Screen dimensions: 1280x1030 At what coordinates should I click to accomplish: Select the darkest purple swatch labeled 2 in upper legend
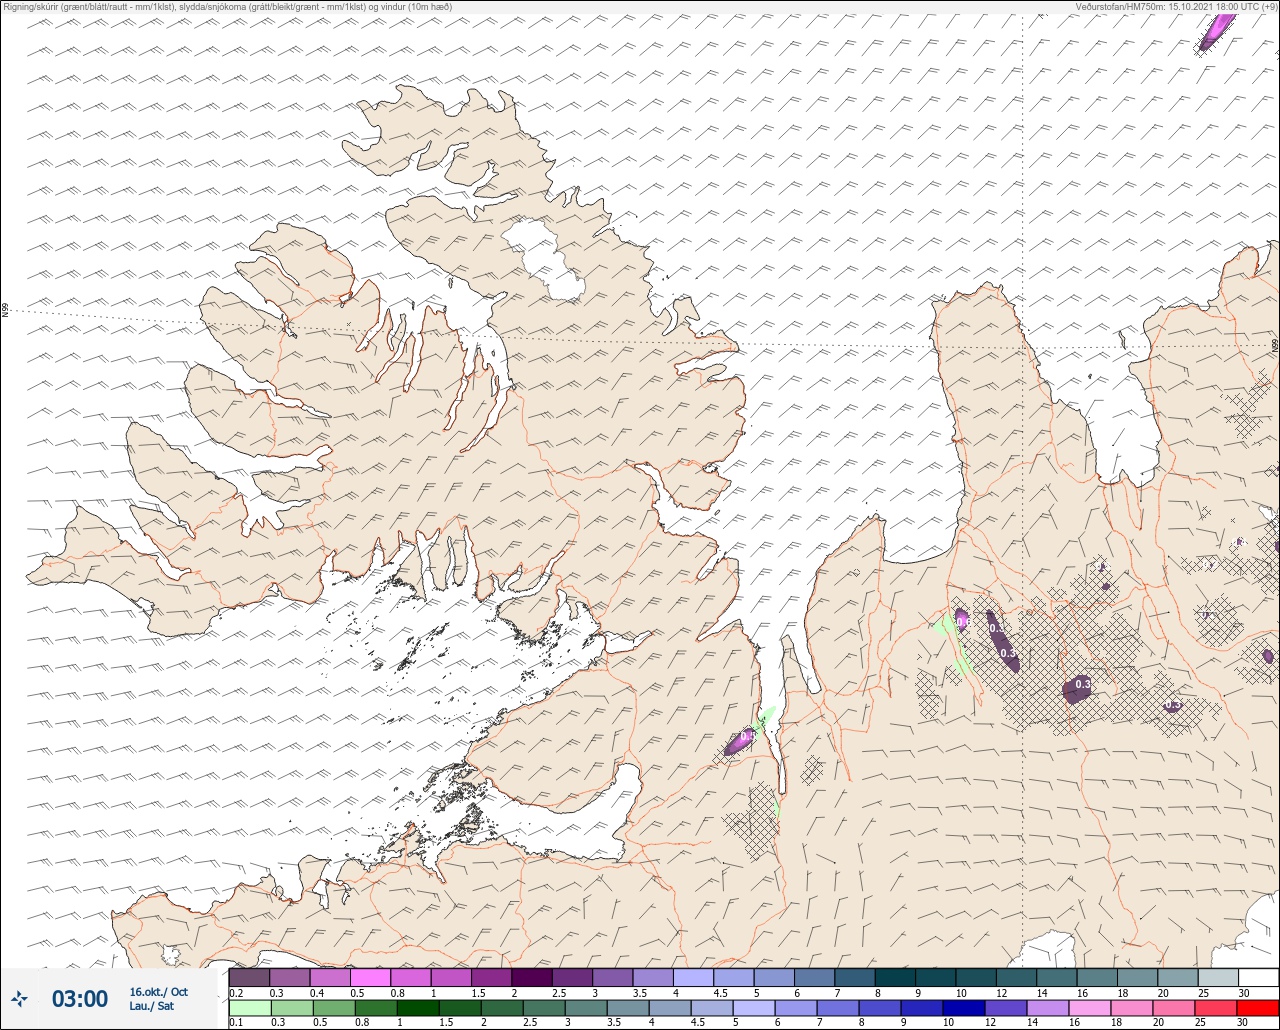[x=532, y=977]
